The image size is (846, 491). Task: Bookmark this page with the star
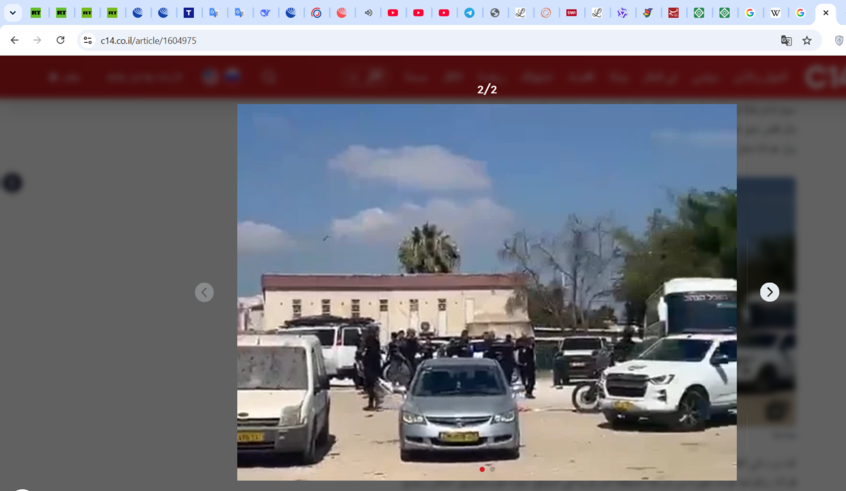point(807,40)
